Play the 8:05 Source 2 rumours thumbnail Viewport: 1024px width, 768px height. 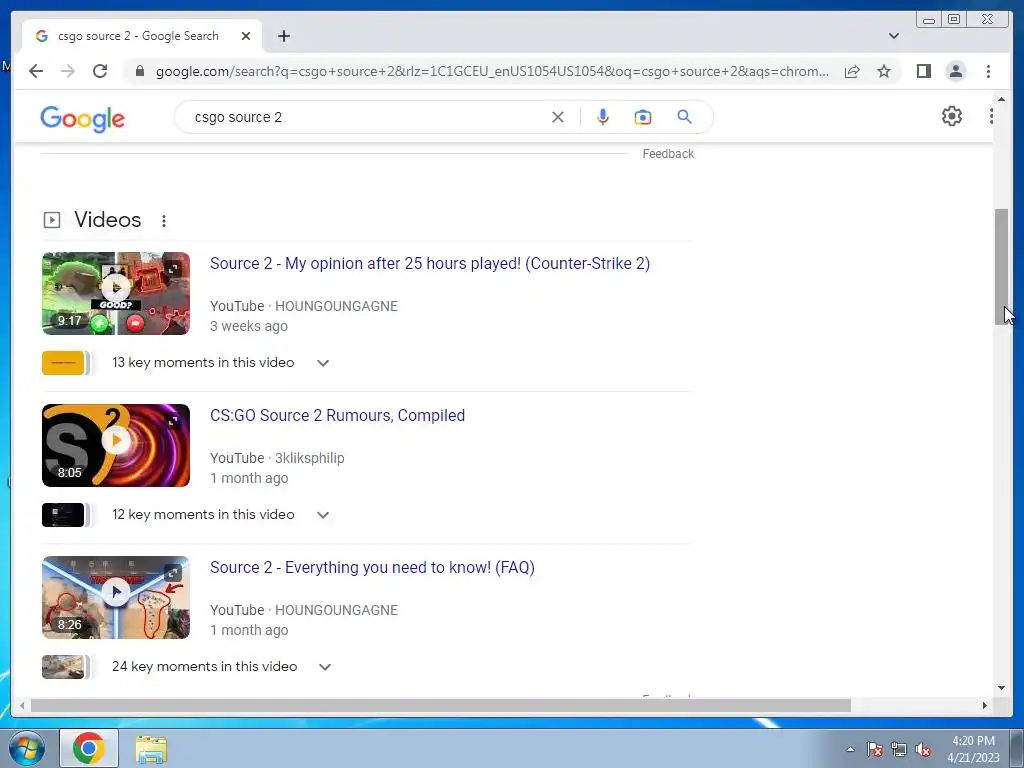coord(116,445)
